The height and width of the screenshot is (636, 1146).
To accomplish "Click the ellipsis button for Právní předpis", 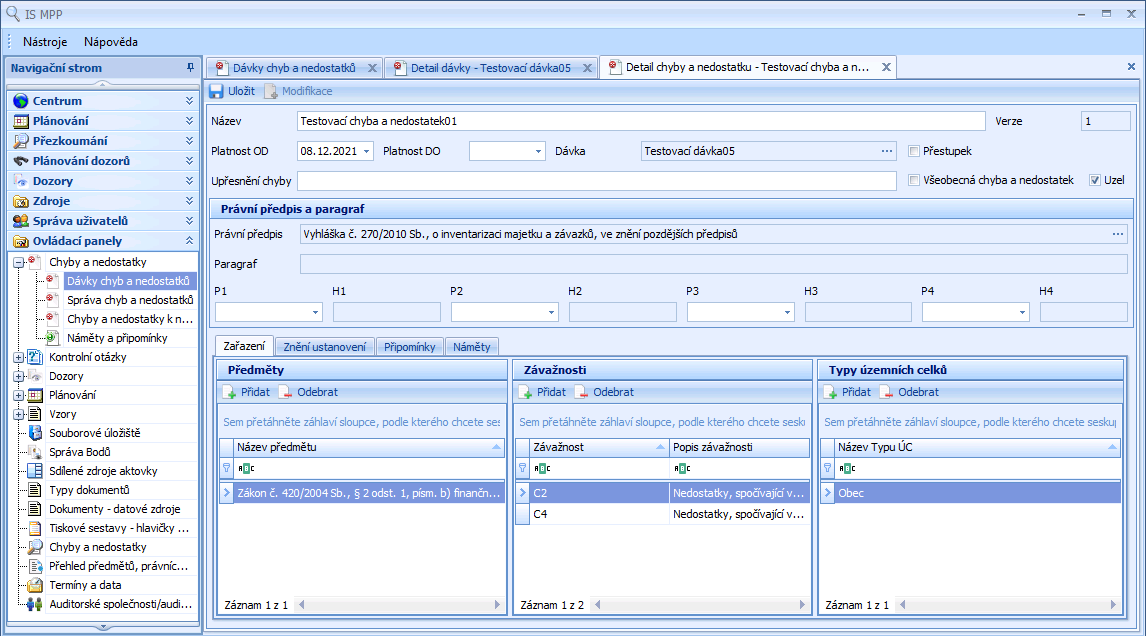I will pos(1118,235).
